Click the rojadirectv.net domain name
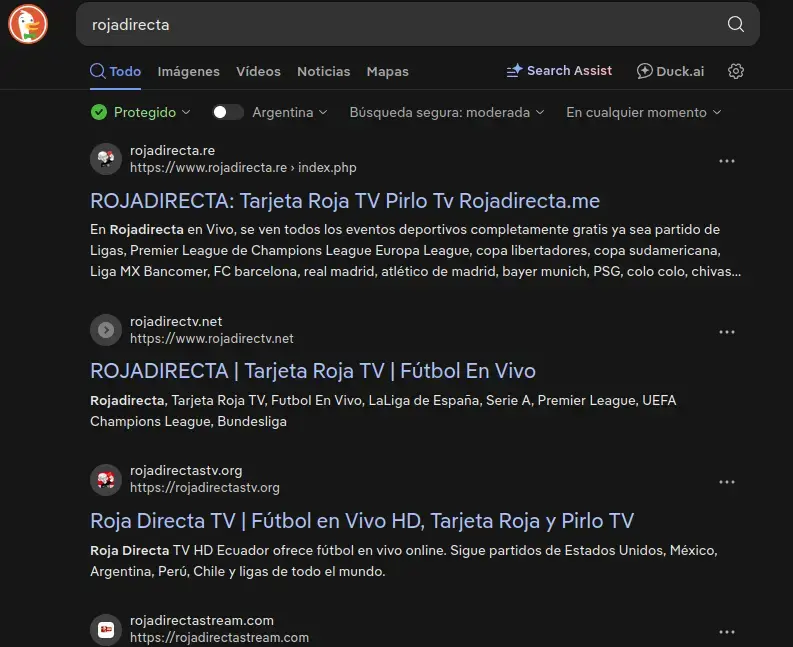This screenshot has width=793, height=647. point(176,321)
